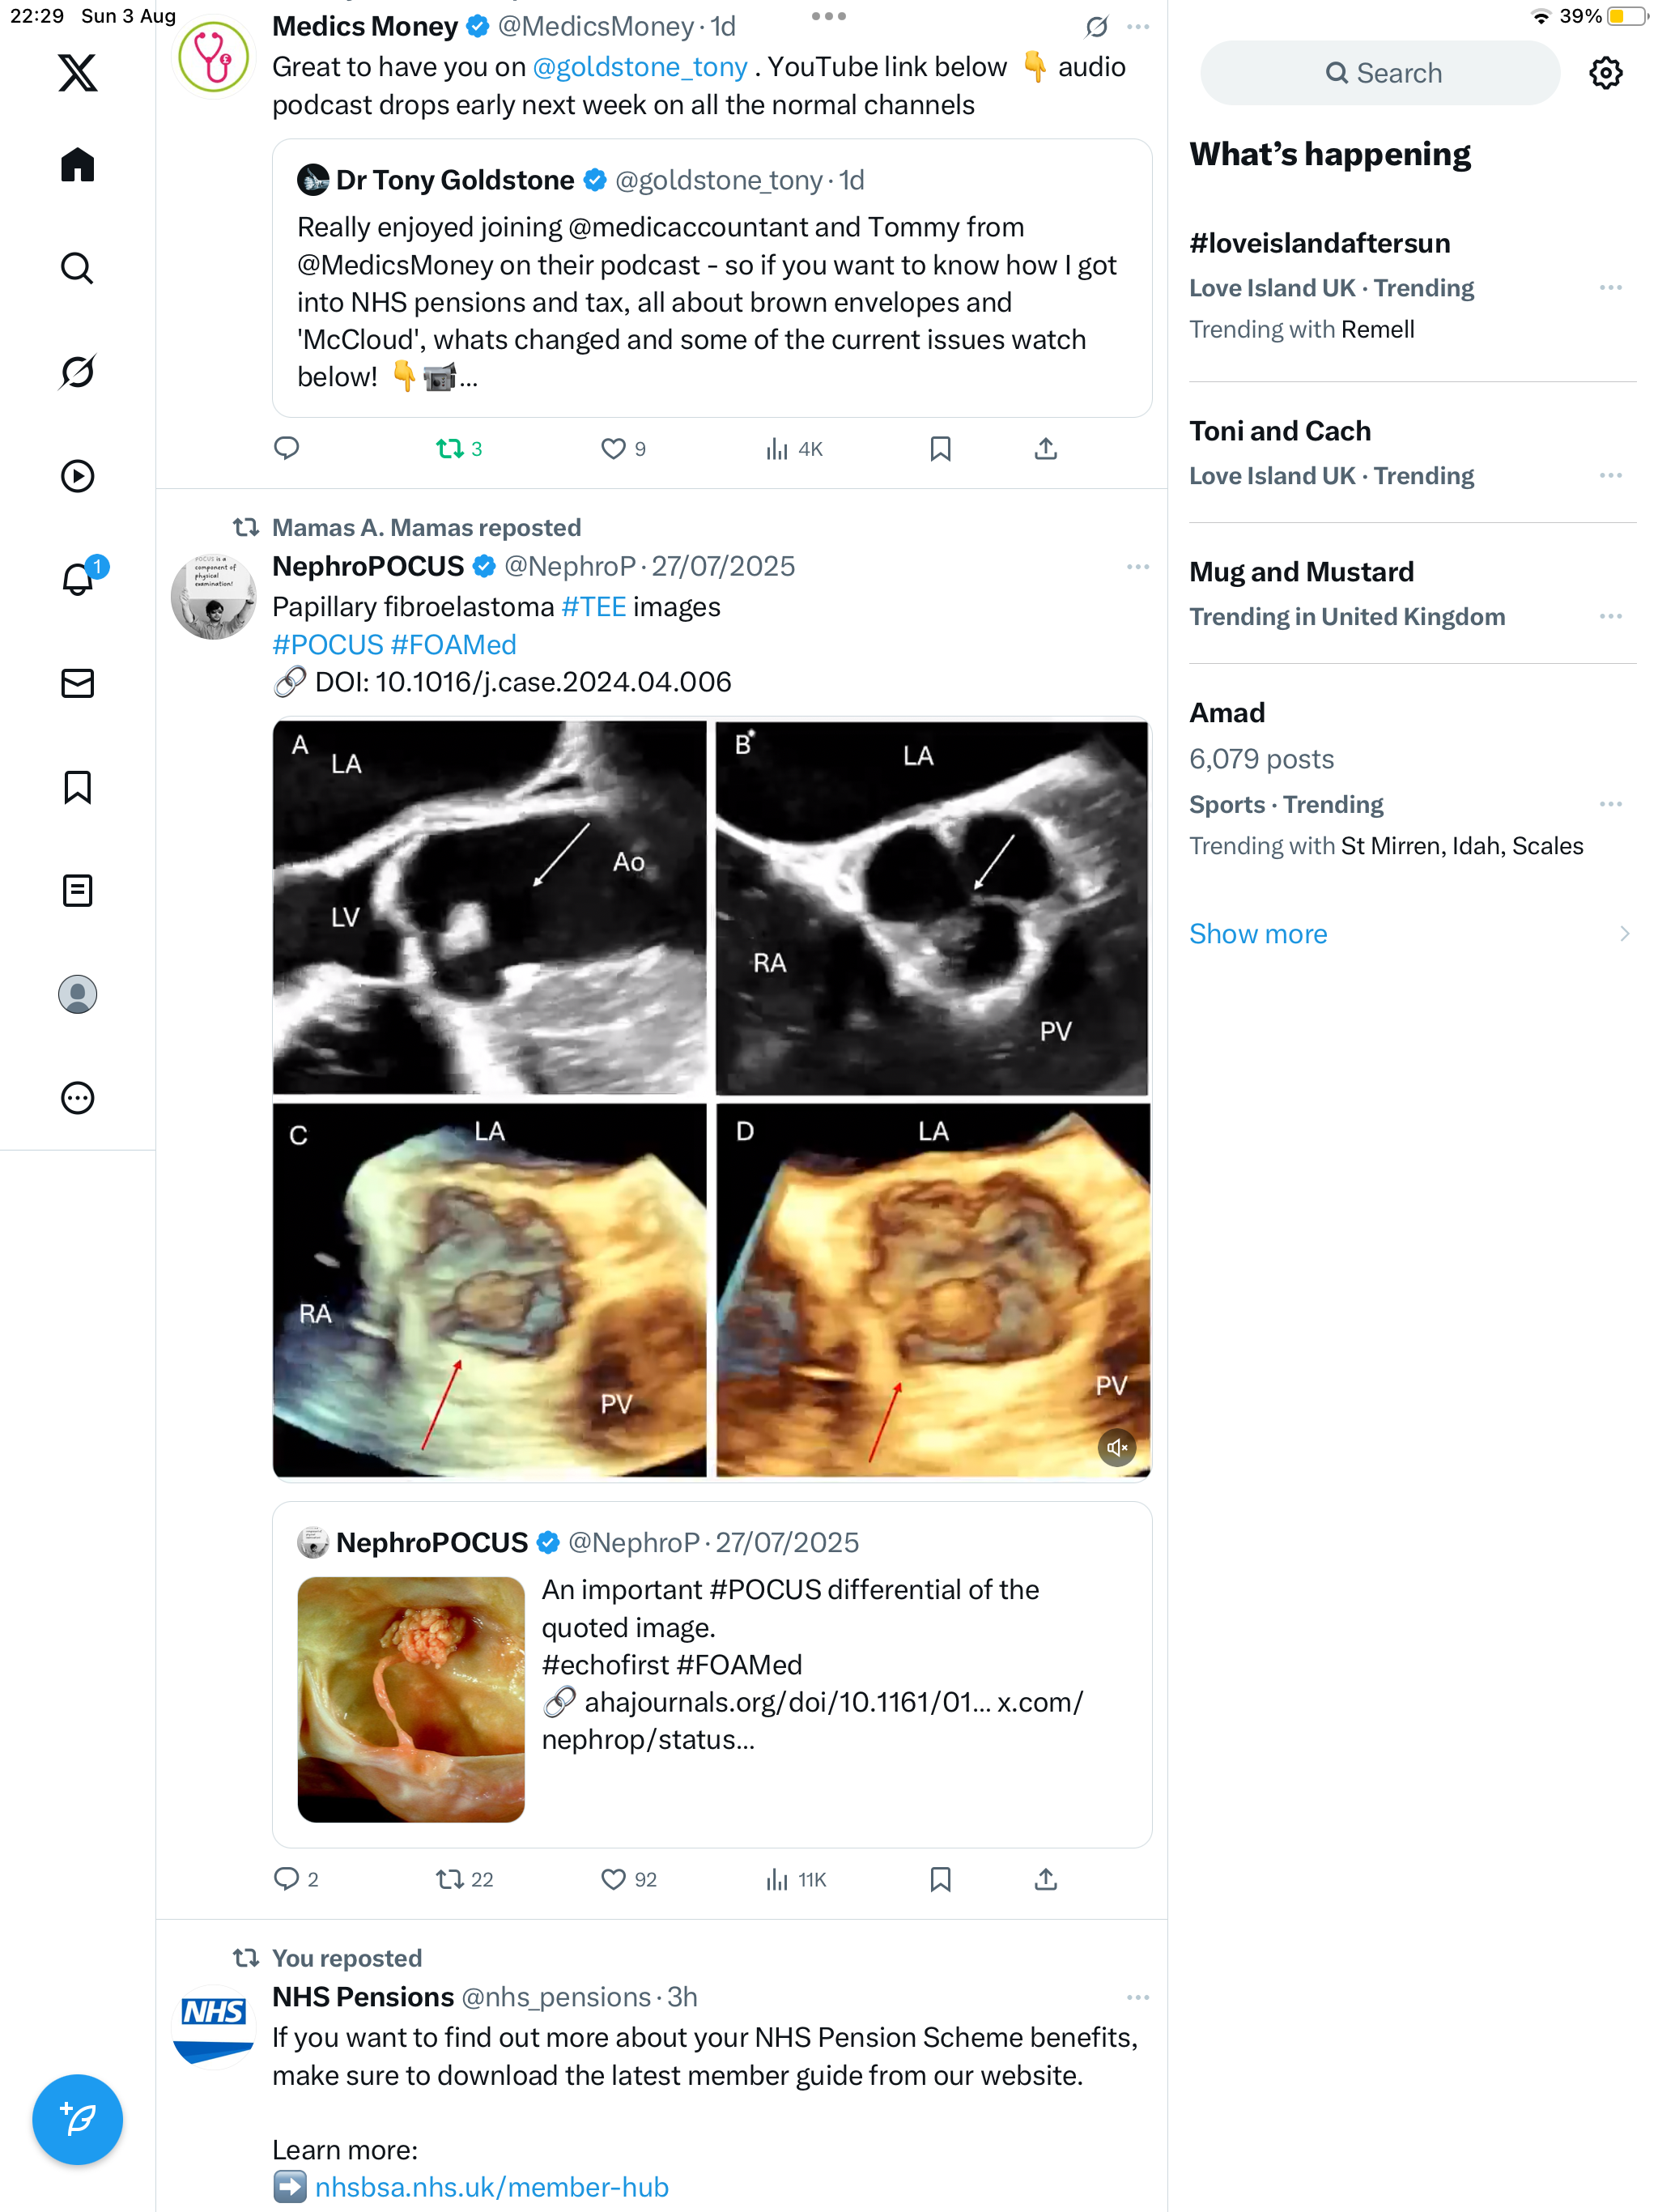Like the NephroPOCUS fibroelastoma post
The height and width of the screenshot is (2212, 1658).
(x=613, y=1879)
